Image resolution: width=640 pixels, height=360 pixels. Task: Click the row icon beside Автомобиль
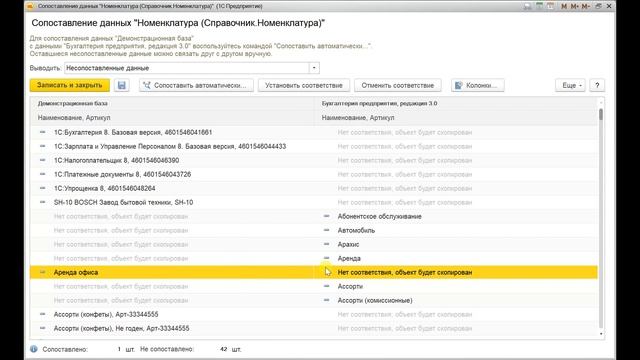(x=327, y=230)
